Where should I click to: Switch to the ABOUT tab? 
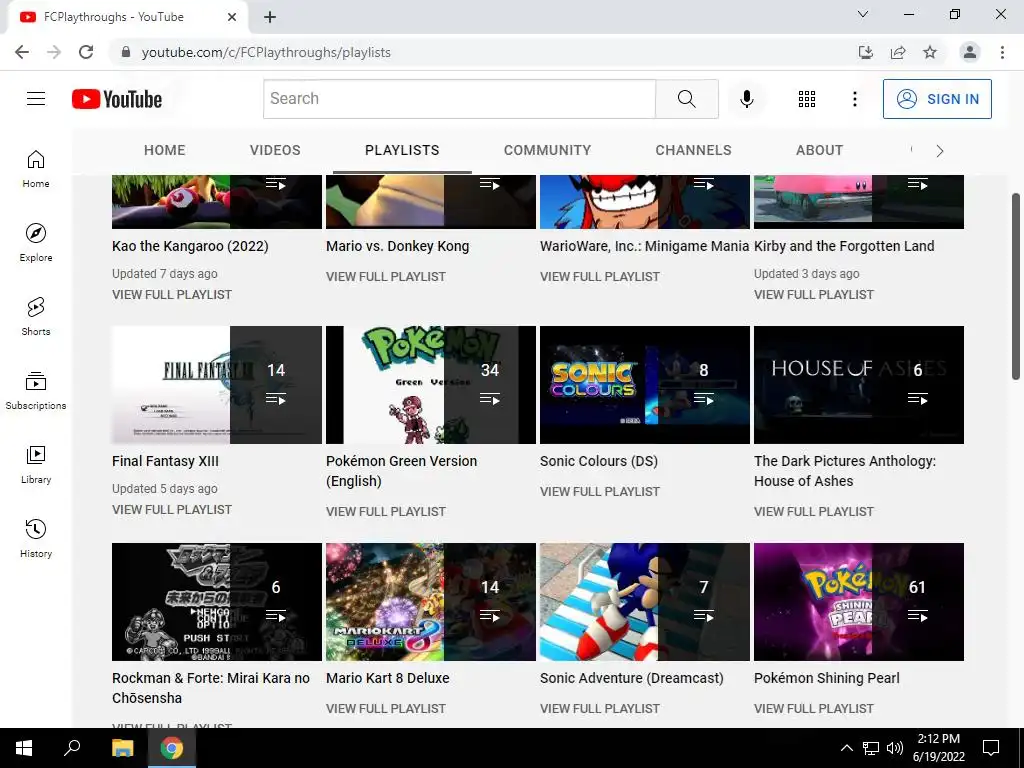[x=820, y=150]
